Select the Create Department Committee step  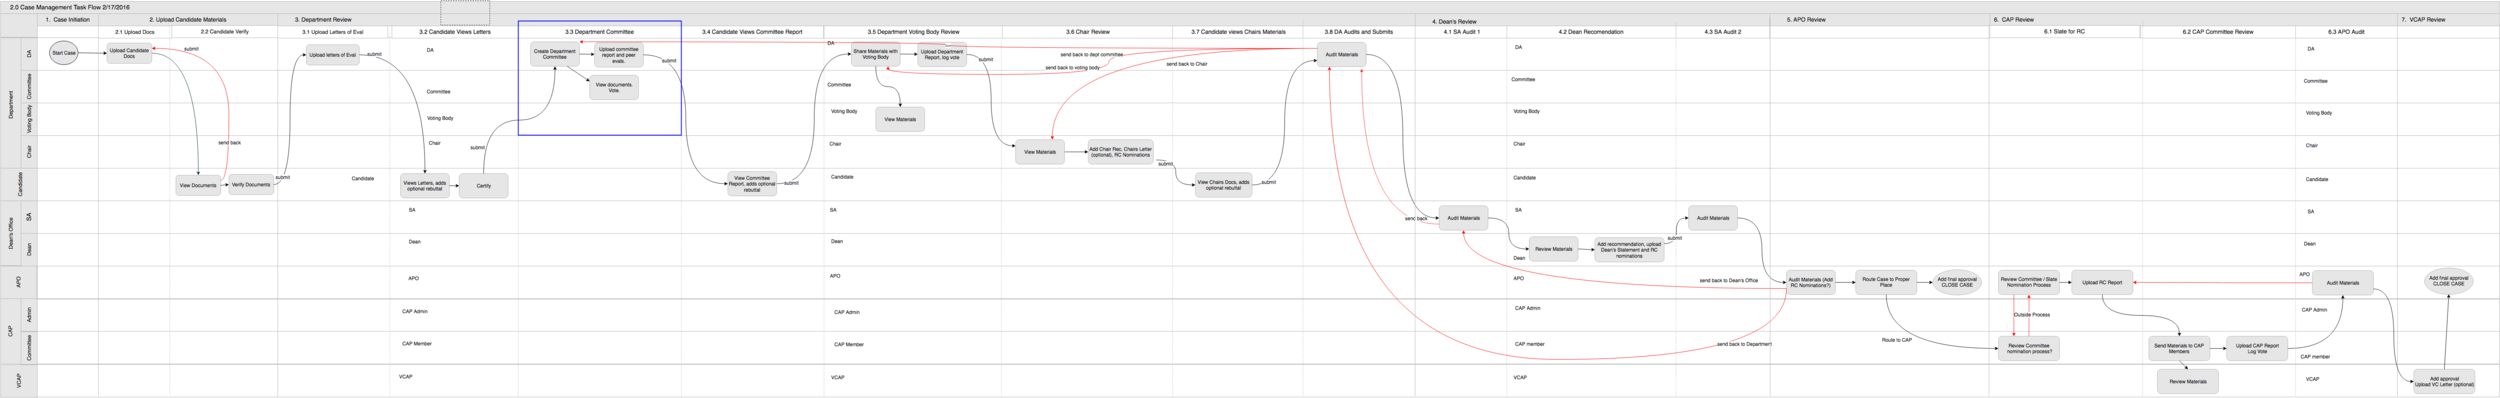555,54
